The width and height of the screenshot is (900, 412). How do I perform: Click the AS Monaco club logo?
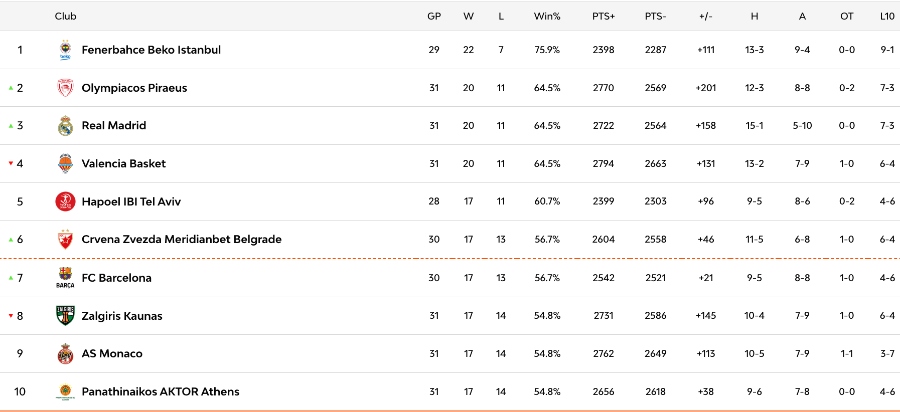click(x=65, y=354)
